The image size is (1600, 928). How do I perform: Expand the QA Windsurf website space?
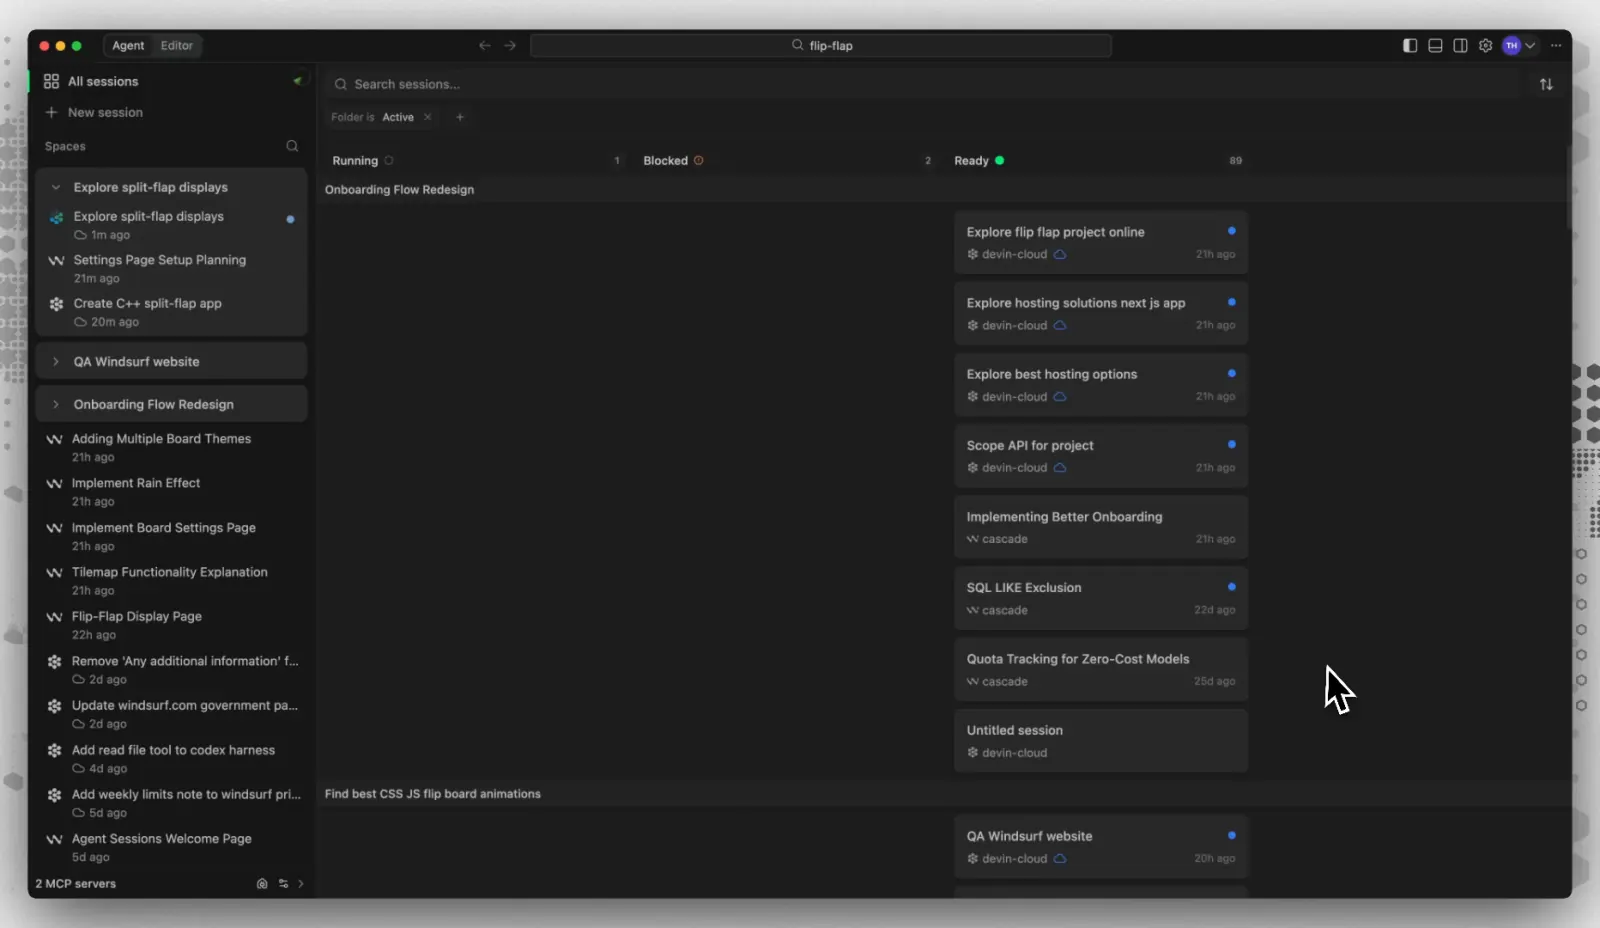56,361
